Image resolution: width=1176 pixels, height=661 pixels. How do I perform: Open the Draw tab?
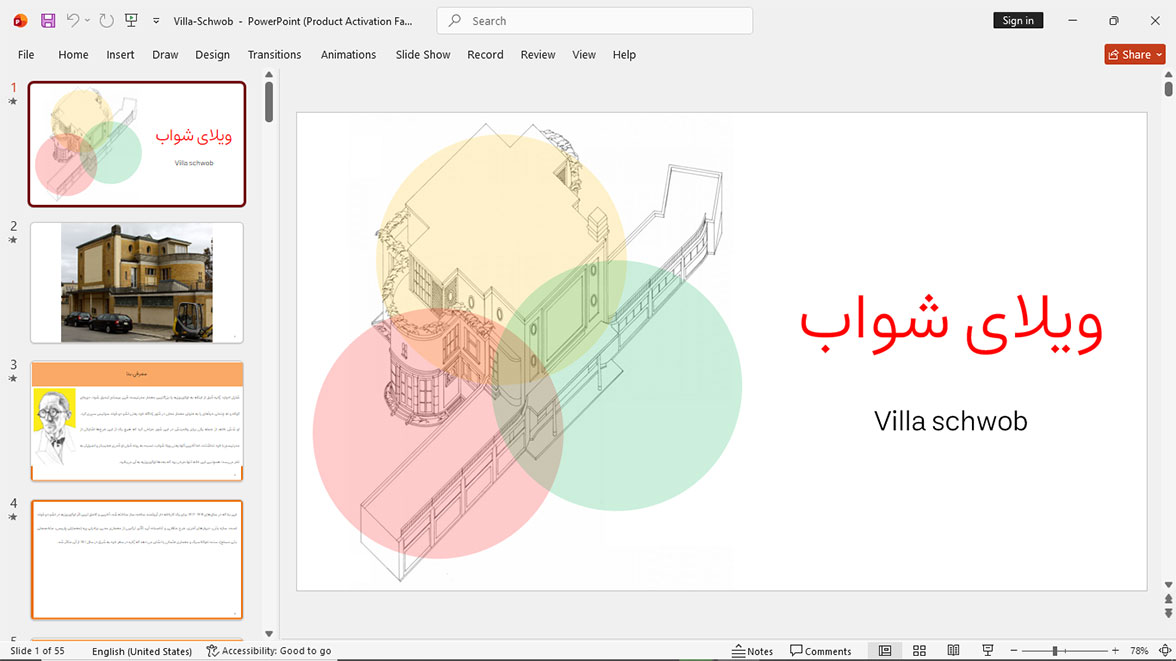[x=165, y=55]
